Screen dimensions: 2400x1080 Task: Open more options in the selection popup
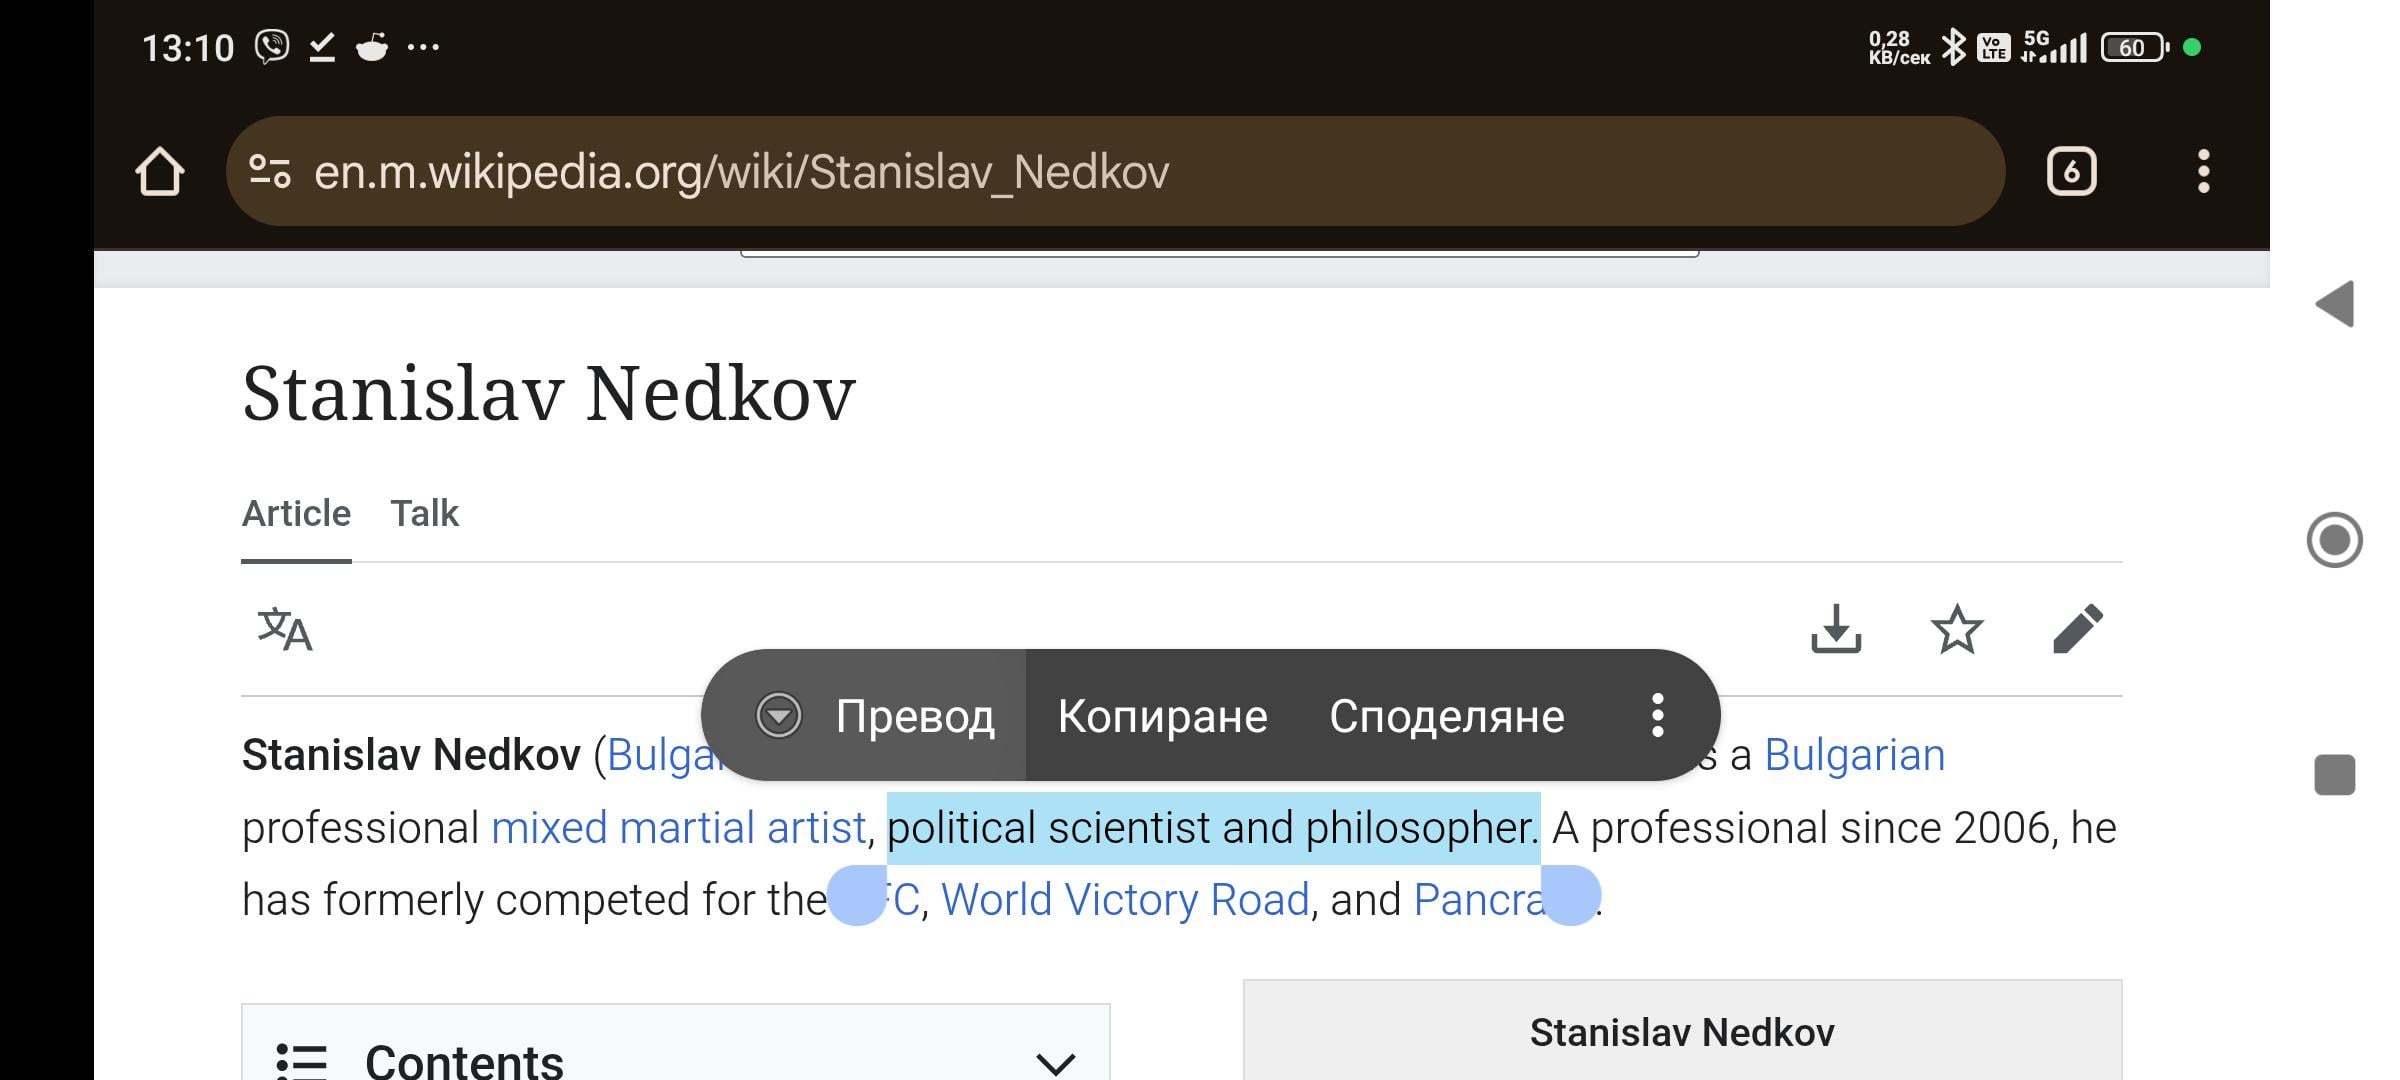coord(1657,715)
